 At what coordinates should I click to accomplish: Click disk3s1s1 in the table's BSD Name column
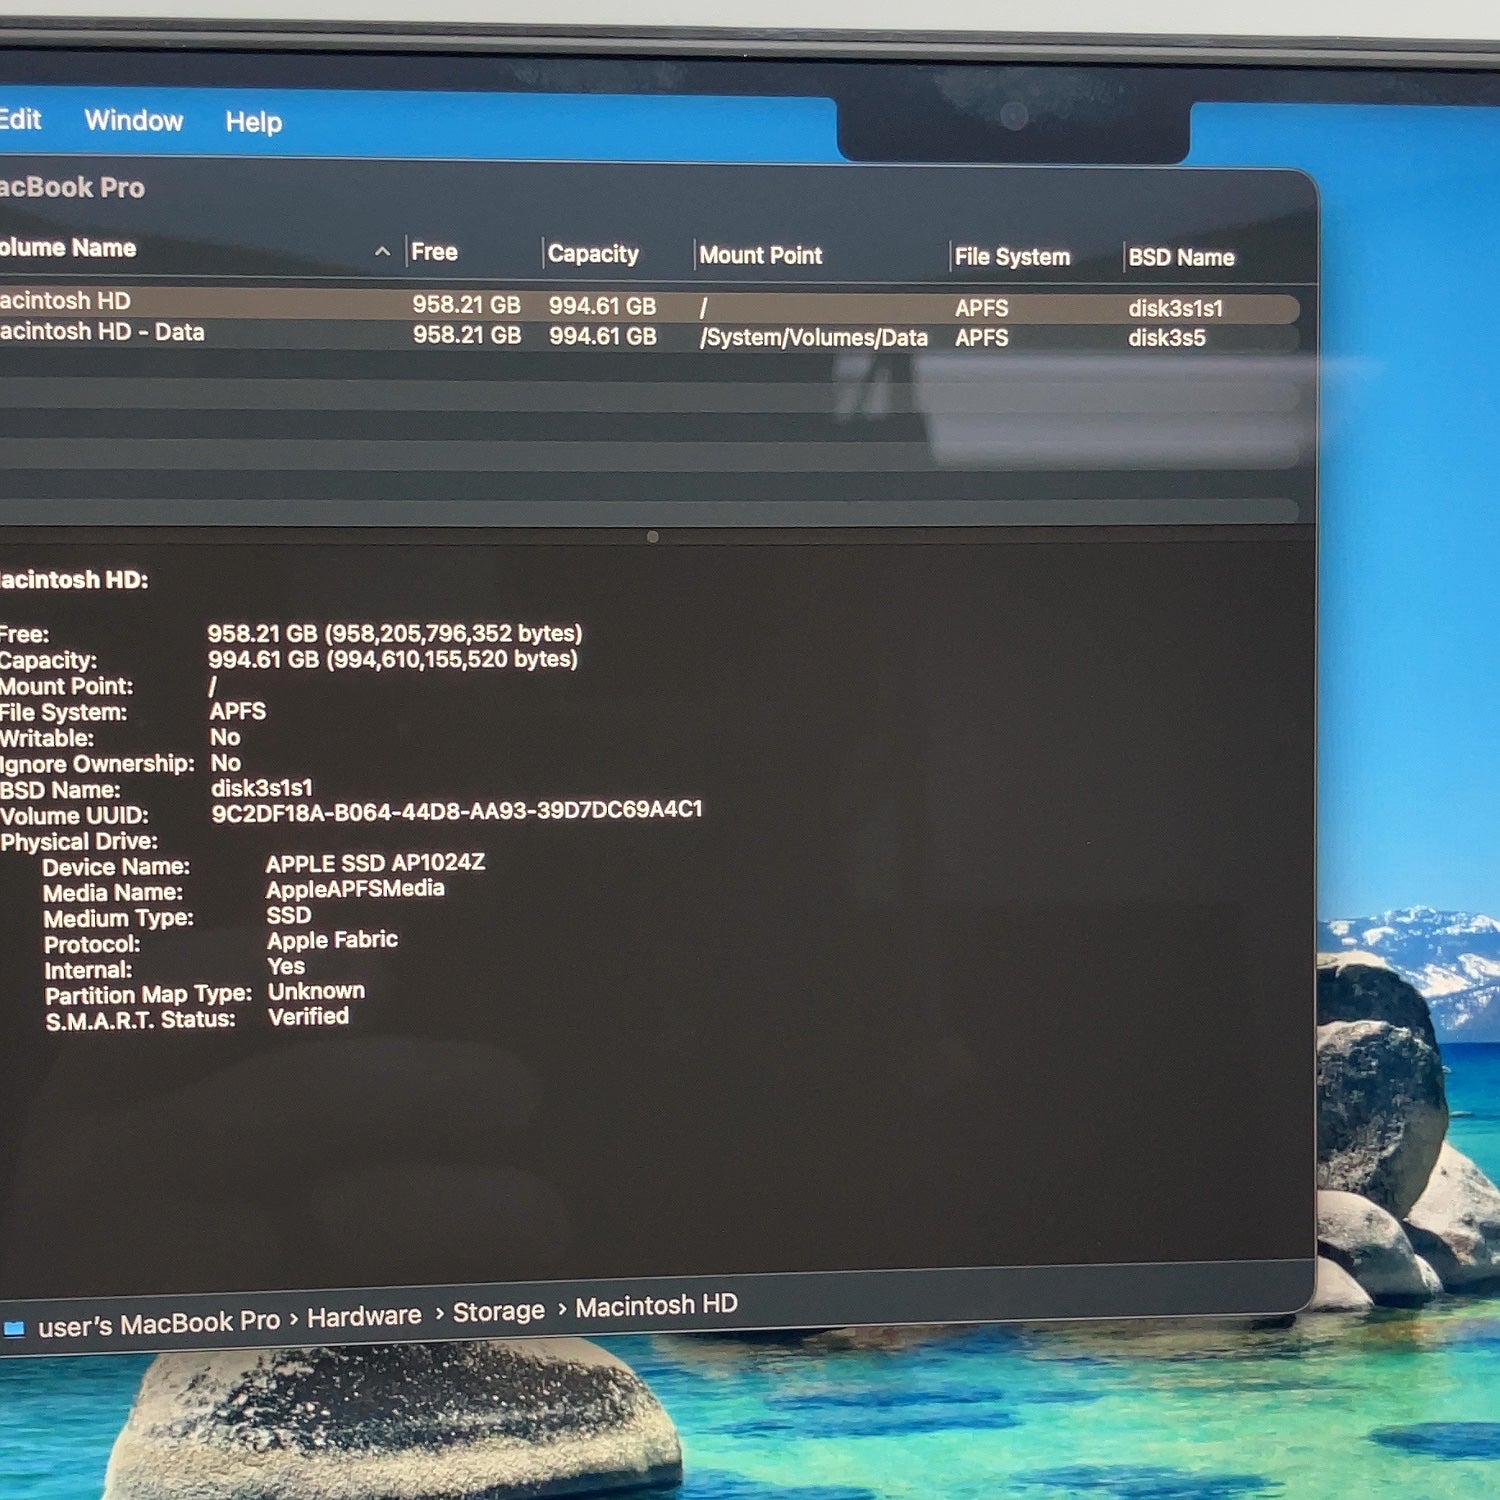tap(1176, 308)
